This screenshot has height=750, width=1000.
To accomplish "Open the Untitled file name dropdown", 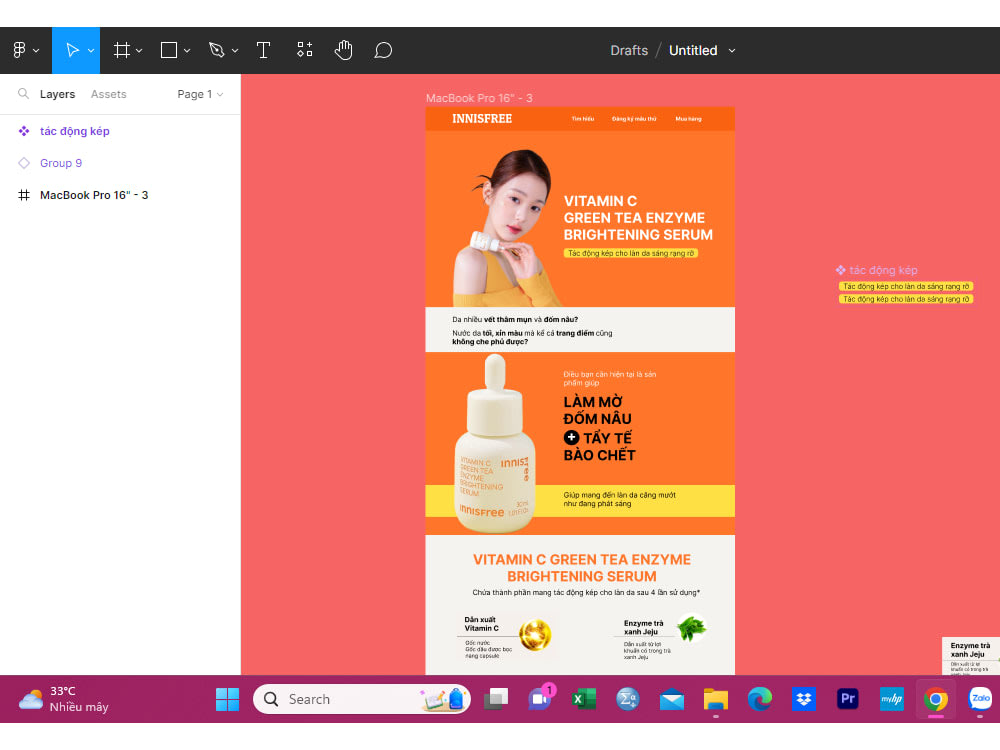I will (731, 50).
